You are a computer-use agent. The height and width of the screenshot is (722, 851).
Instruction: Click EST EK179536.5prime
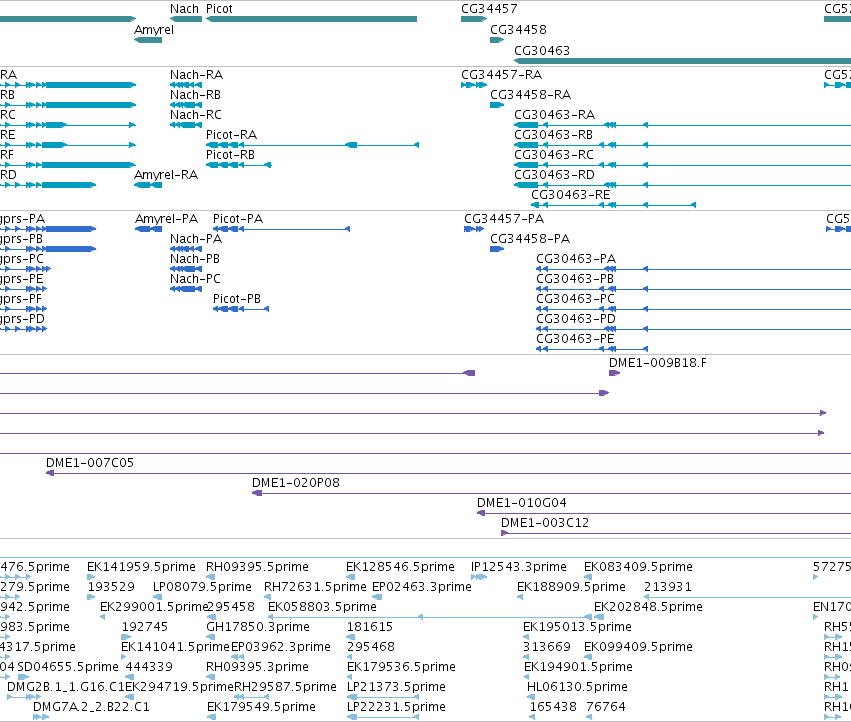[351, 677]
